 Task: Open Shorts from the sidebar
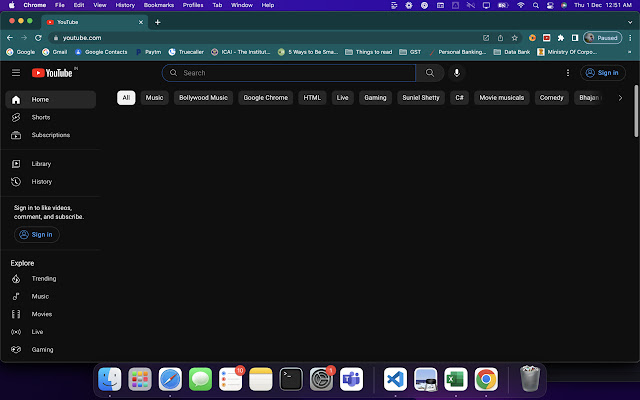(51, 117)
